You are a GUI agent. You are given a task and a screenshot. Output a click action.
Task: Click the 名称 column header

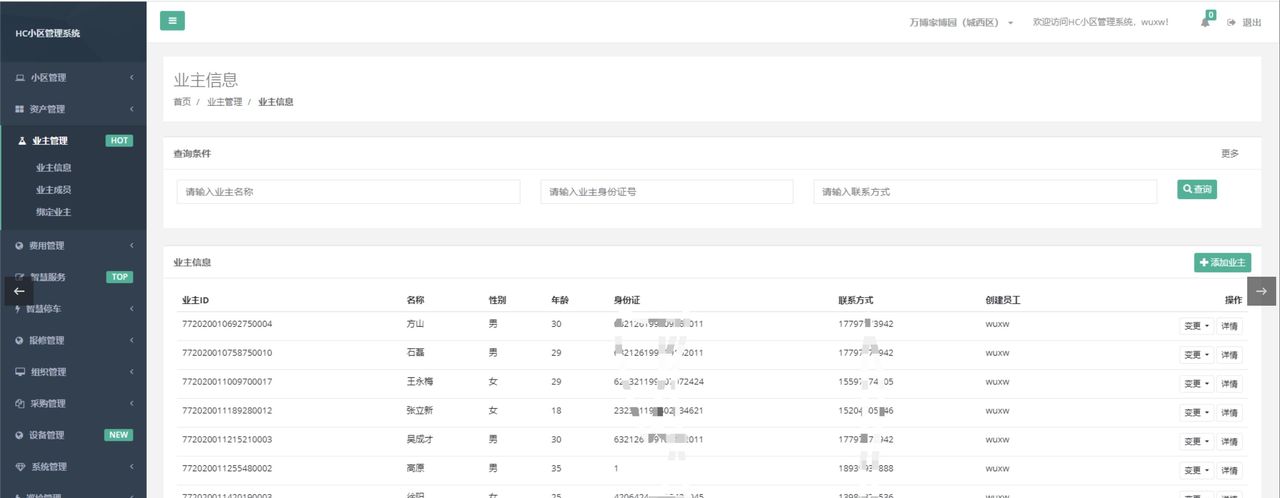(416, 300)
